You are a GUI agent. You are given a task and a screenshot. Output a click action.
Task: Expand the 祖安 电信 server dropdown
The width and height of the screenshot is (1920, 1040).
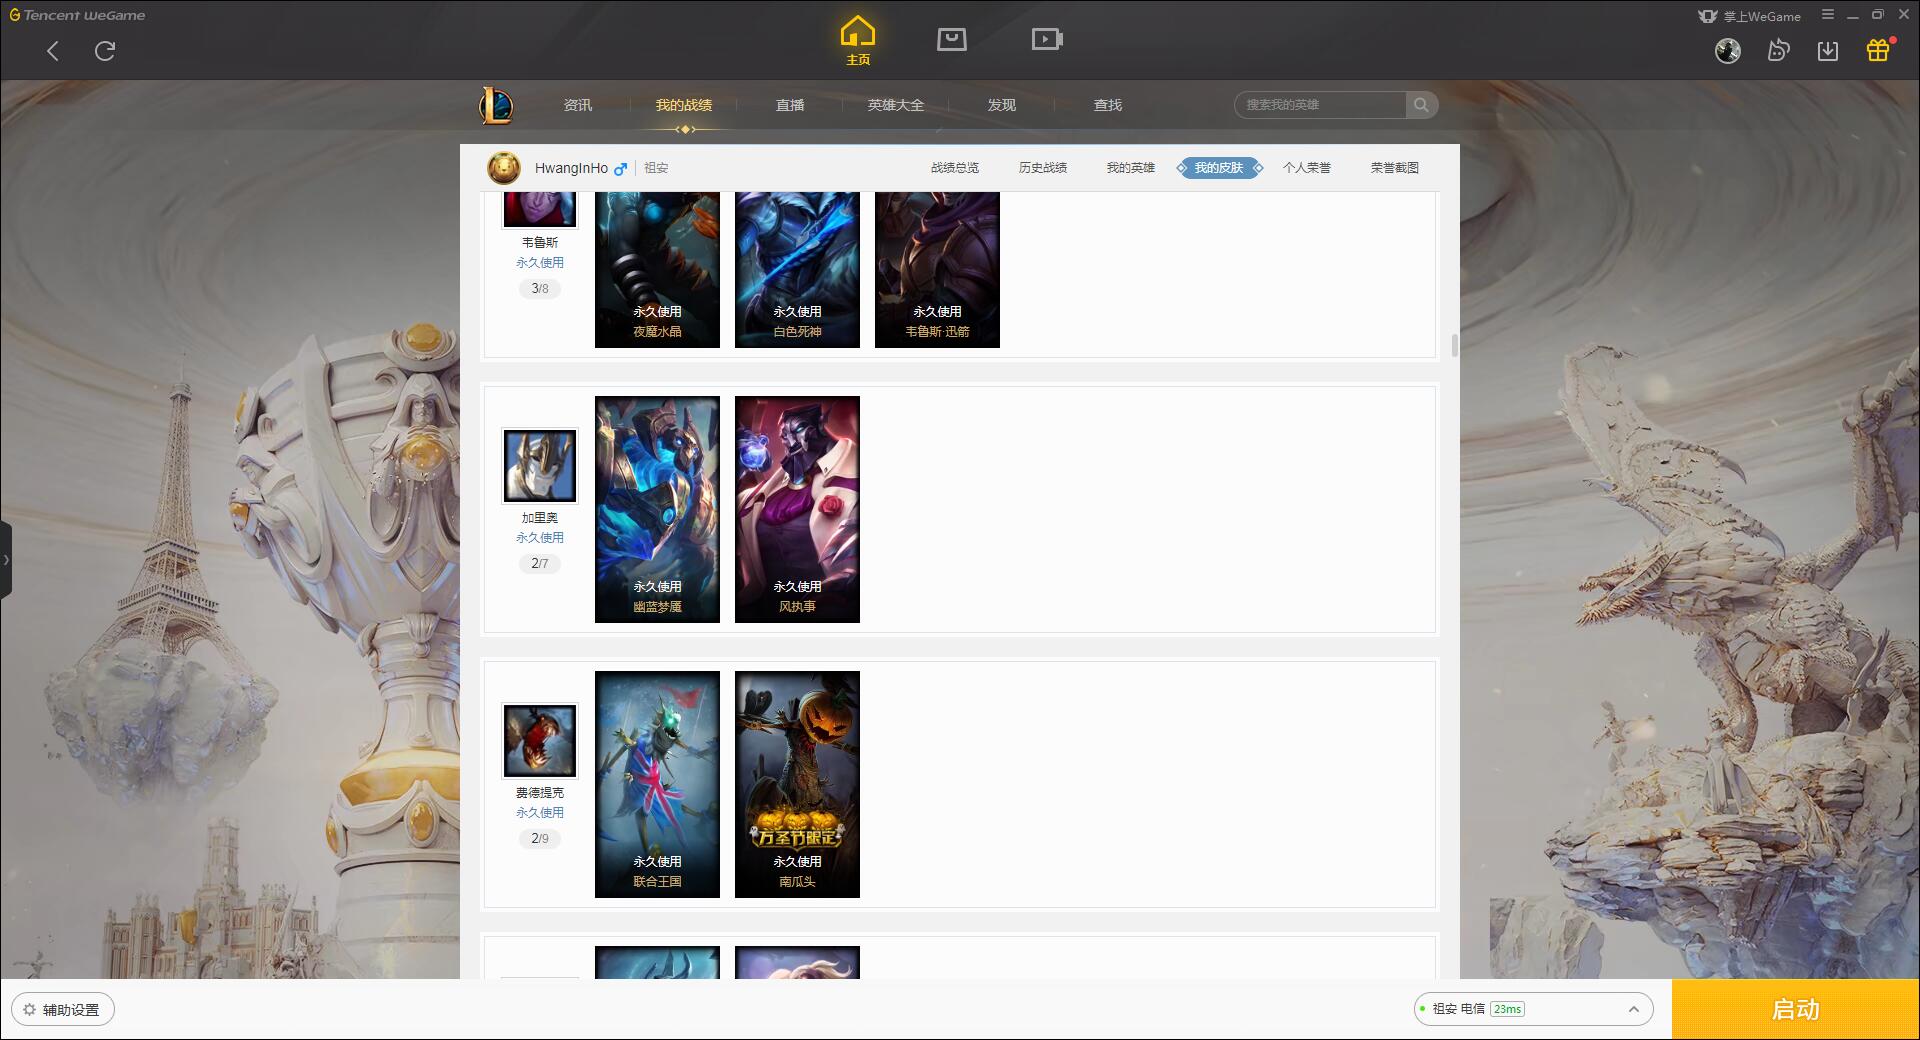(x=1533, y=1009)
